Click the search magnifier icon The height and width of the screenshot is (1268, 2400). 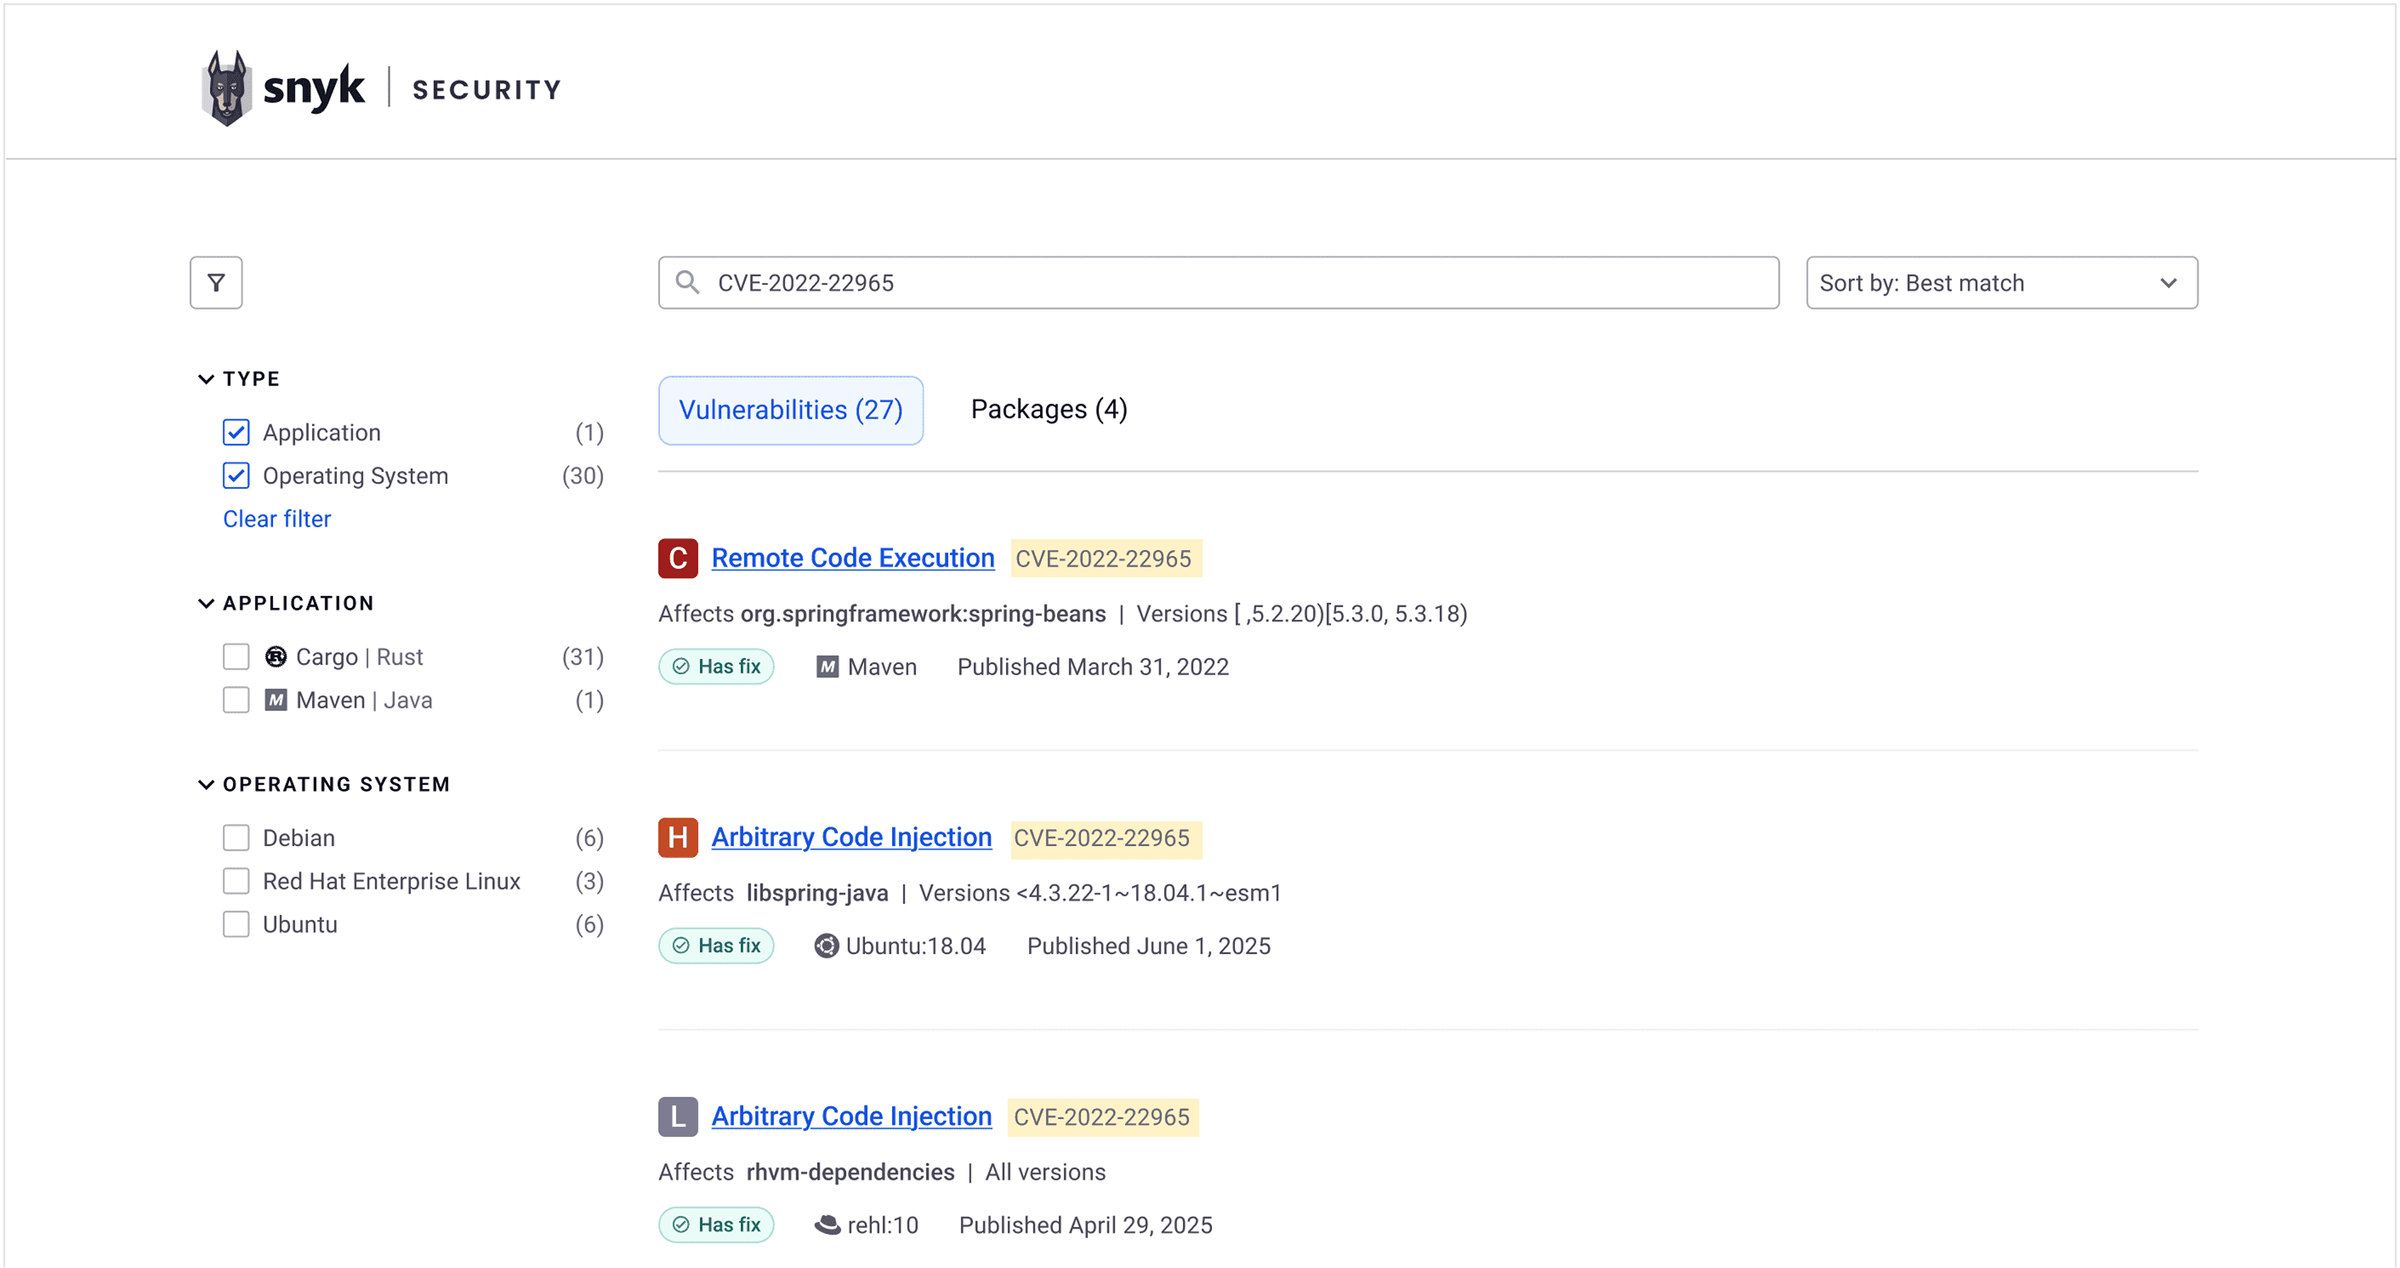point(688,283)
